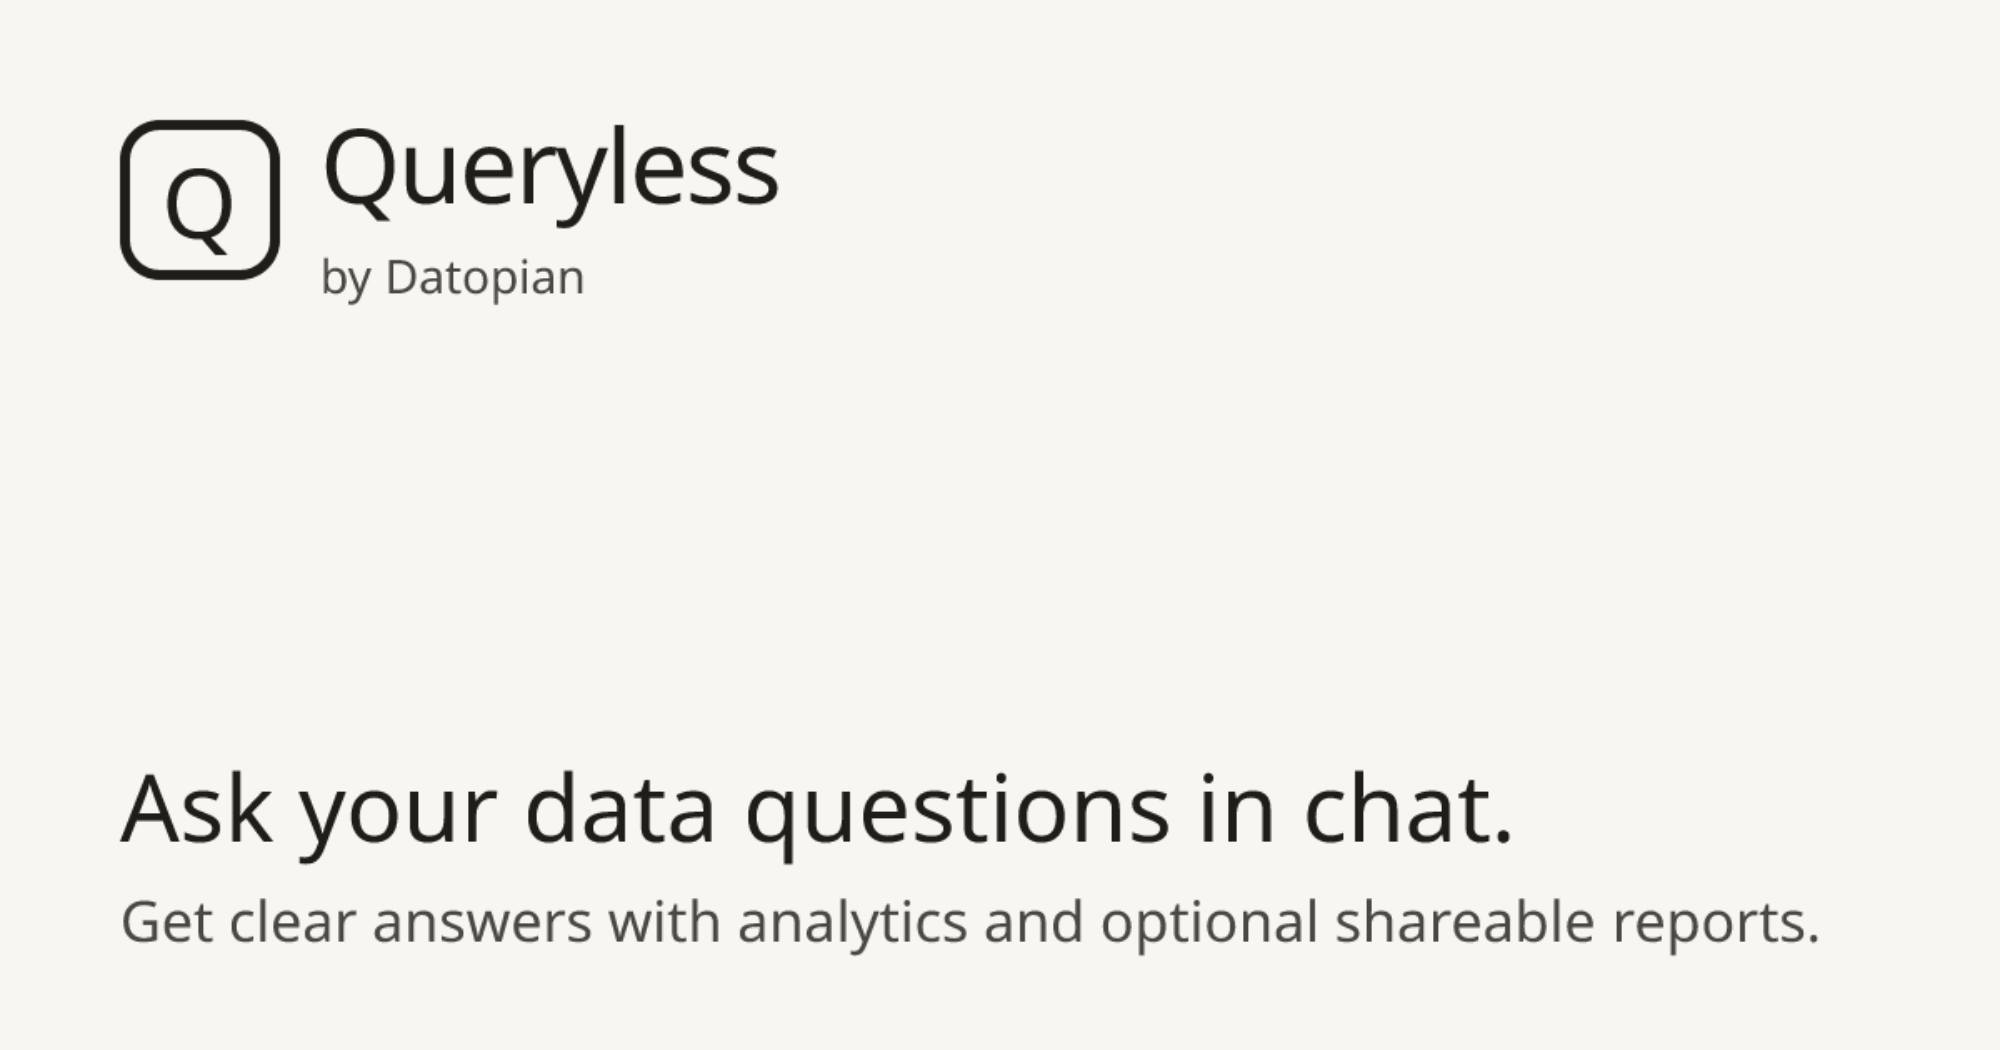Click the word "with" in the subheading

tap(665, 921)
